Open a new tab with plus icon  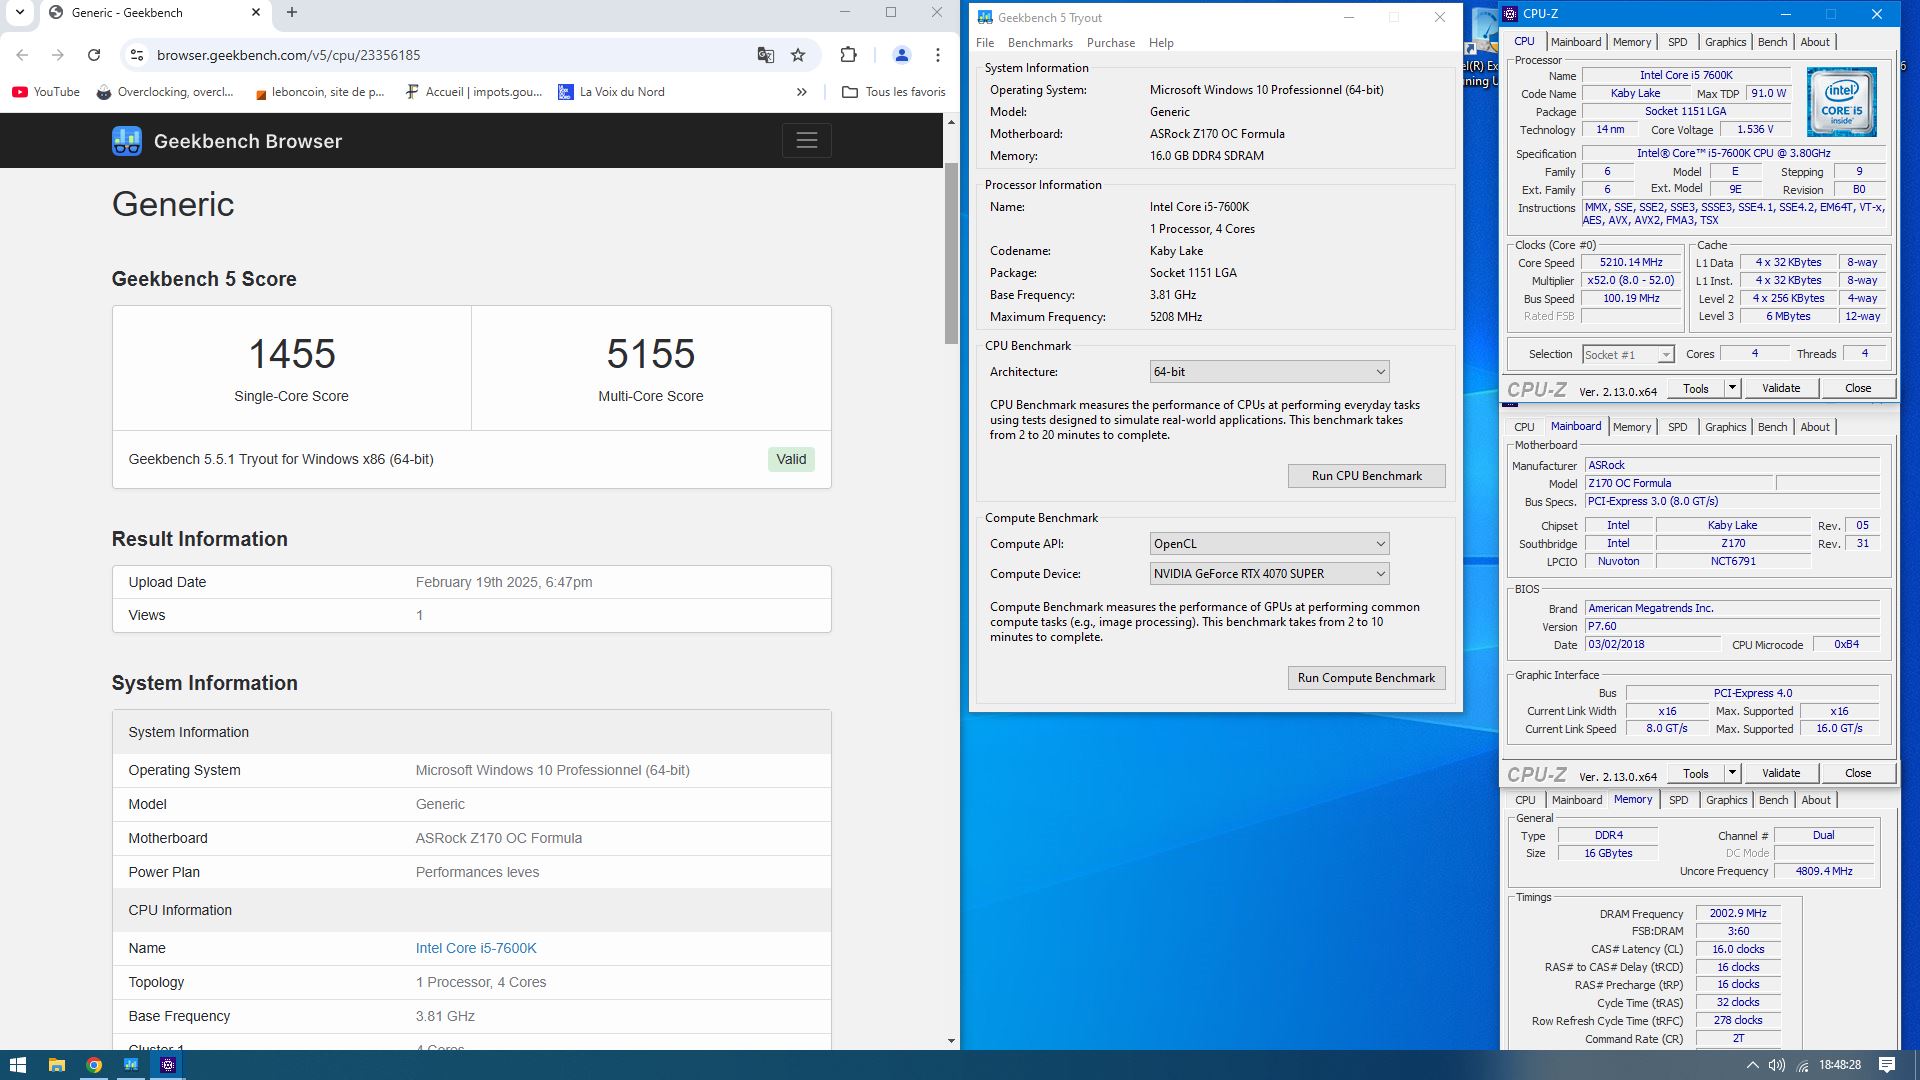tap(292, 12)
